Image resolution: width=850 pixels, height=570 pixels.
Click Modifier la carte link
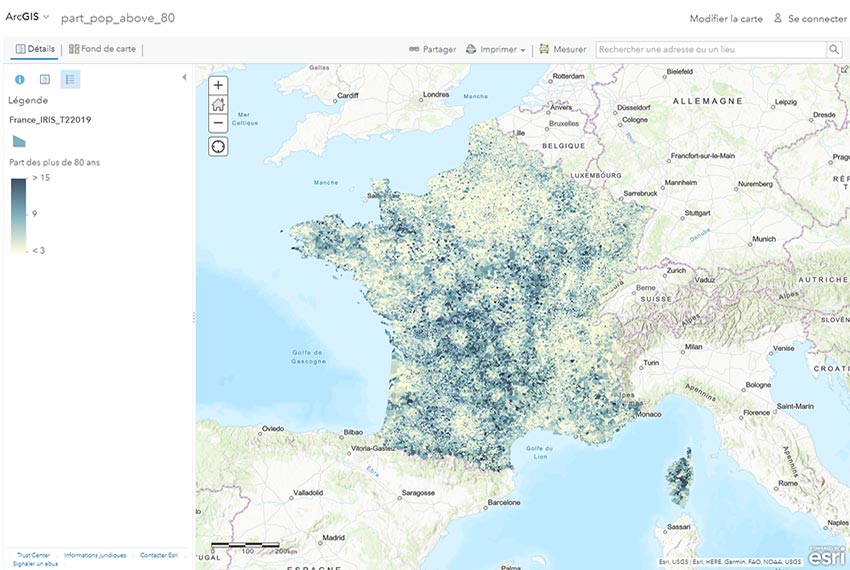pyautogui.click(x=725, y=19)
